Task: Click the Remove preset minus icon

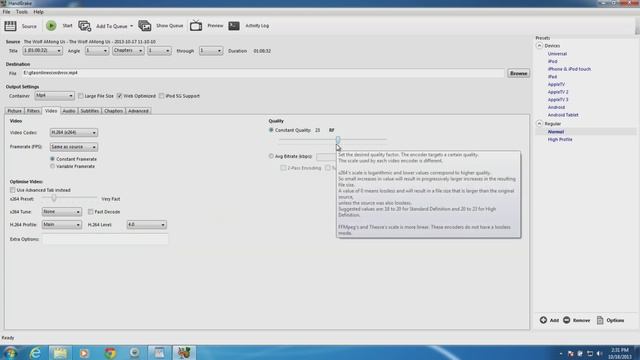Action: 567,320
